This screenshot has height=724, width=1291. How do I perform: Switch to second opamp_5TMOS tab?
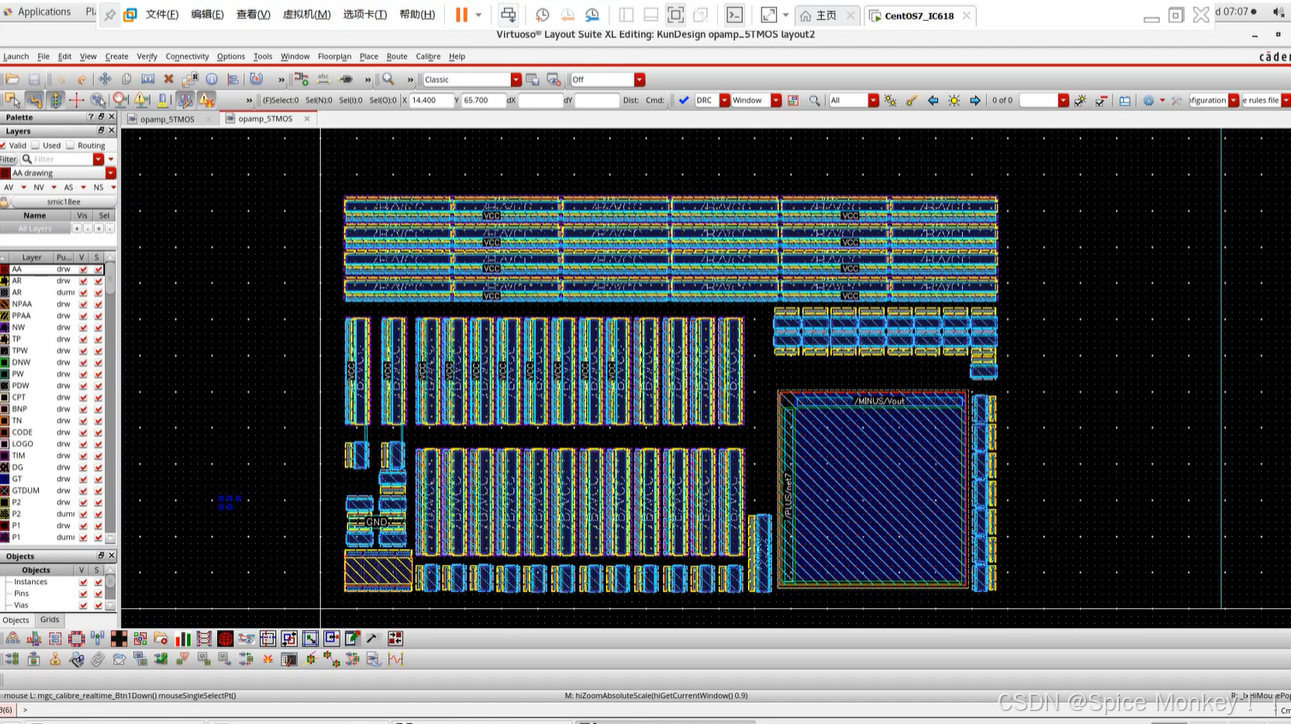click(x=266, y=118)
